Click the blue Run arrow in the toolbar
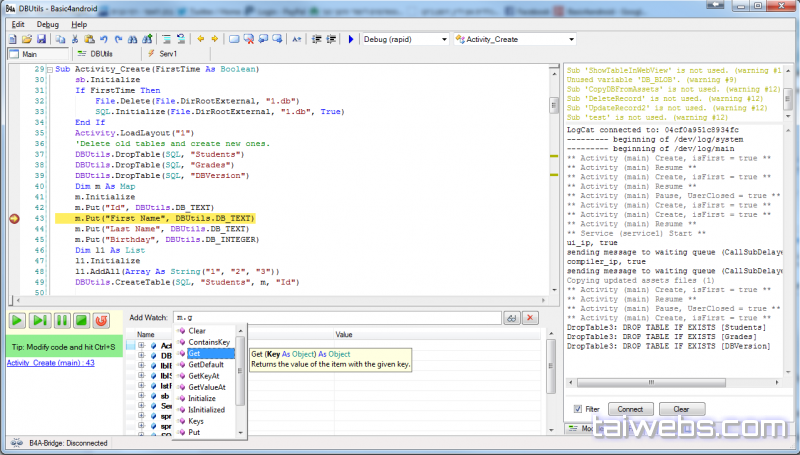 click(351, 39)
